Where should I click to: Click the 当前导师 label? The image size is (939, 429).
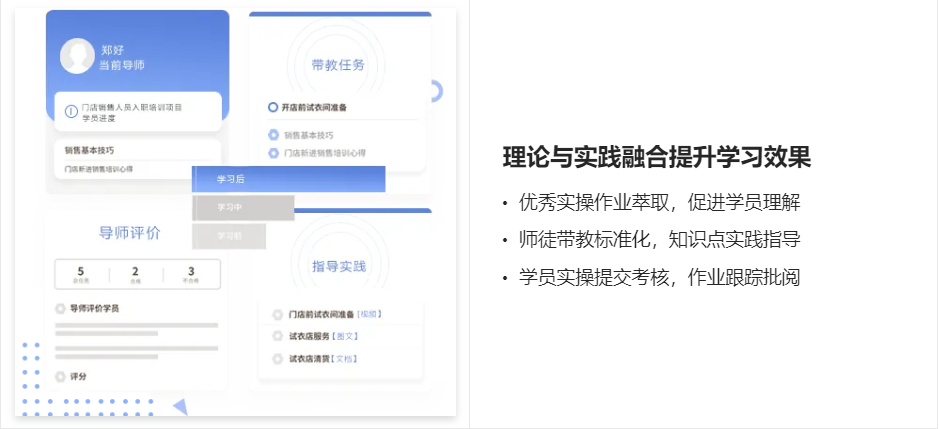pos(122,65)
